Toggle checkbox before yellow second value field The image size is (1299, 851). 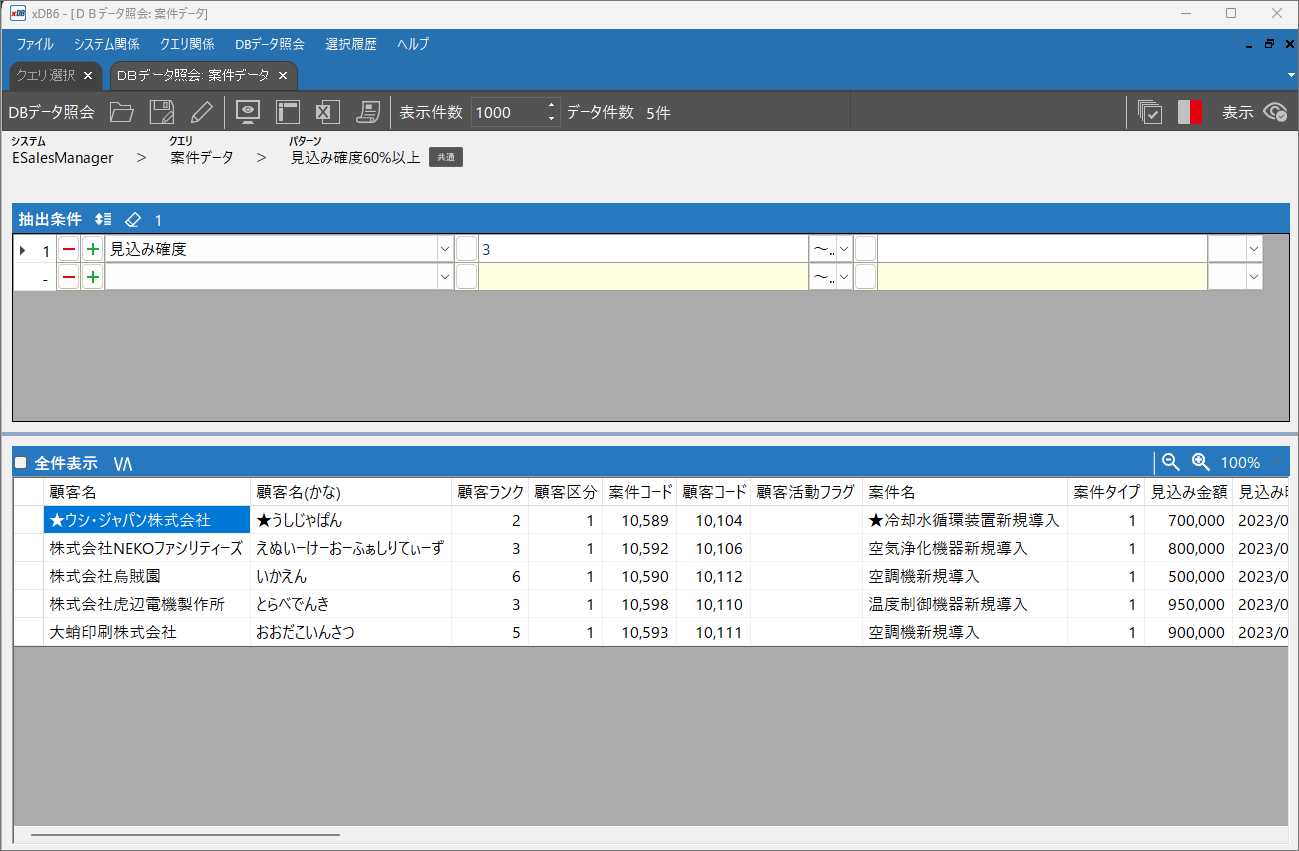pyautogui.click(x=865, y=277)
